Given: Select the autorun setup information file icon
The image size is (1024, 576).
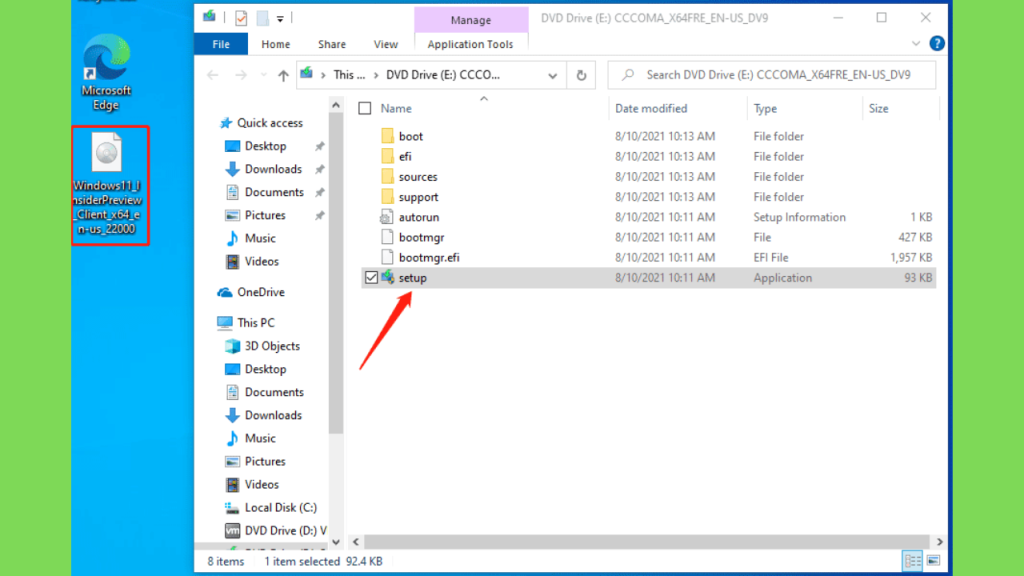Looking at the screenshot, I should point(387,217).
